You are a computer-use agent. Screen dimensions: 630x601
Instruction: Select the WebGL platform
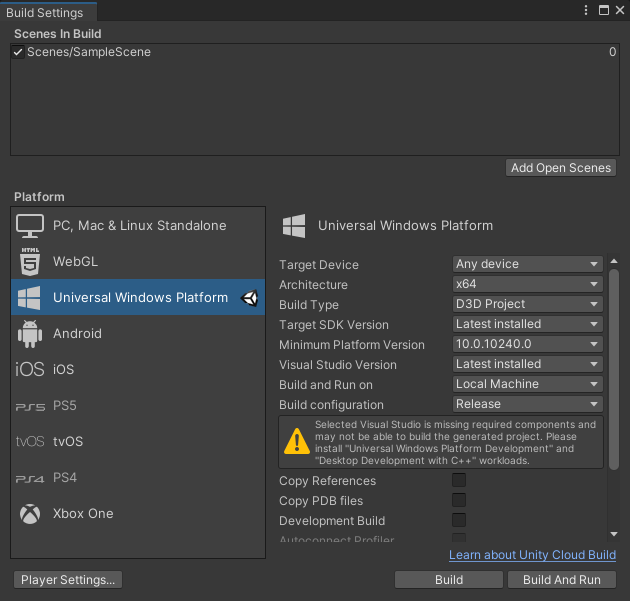138,262
